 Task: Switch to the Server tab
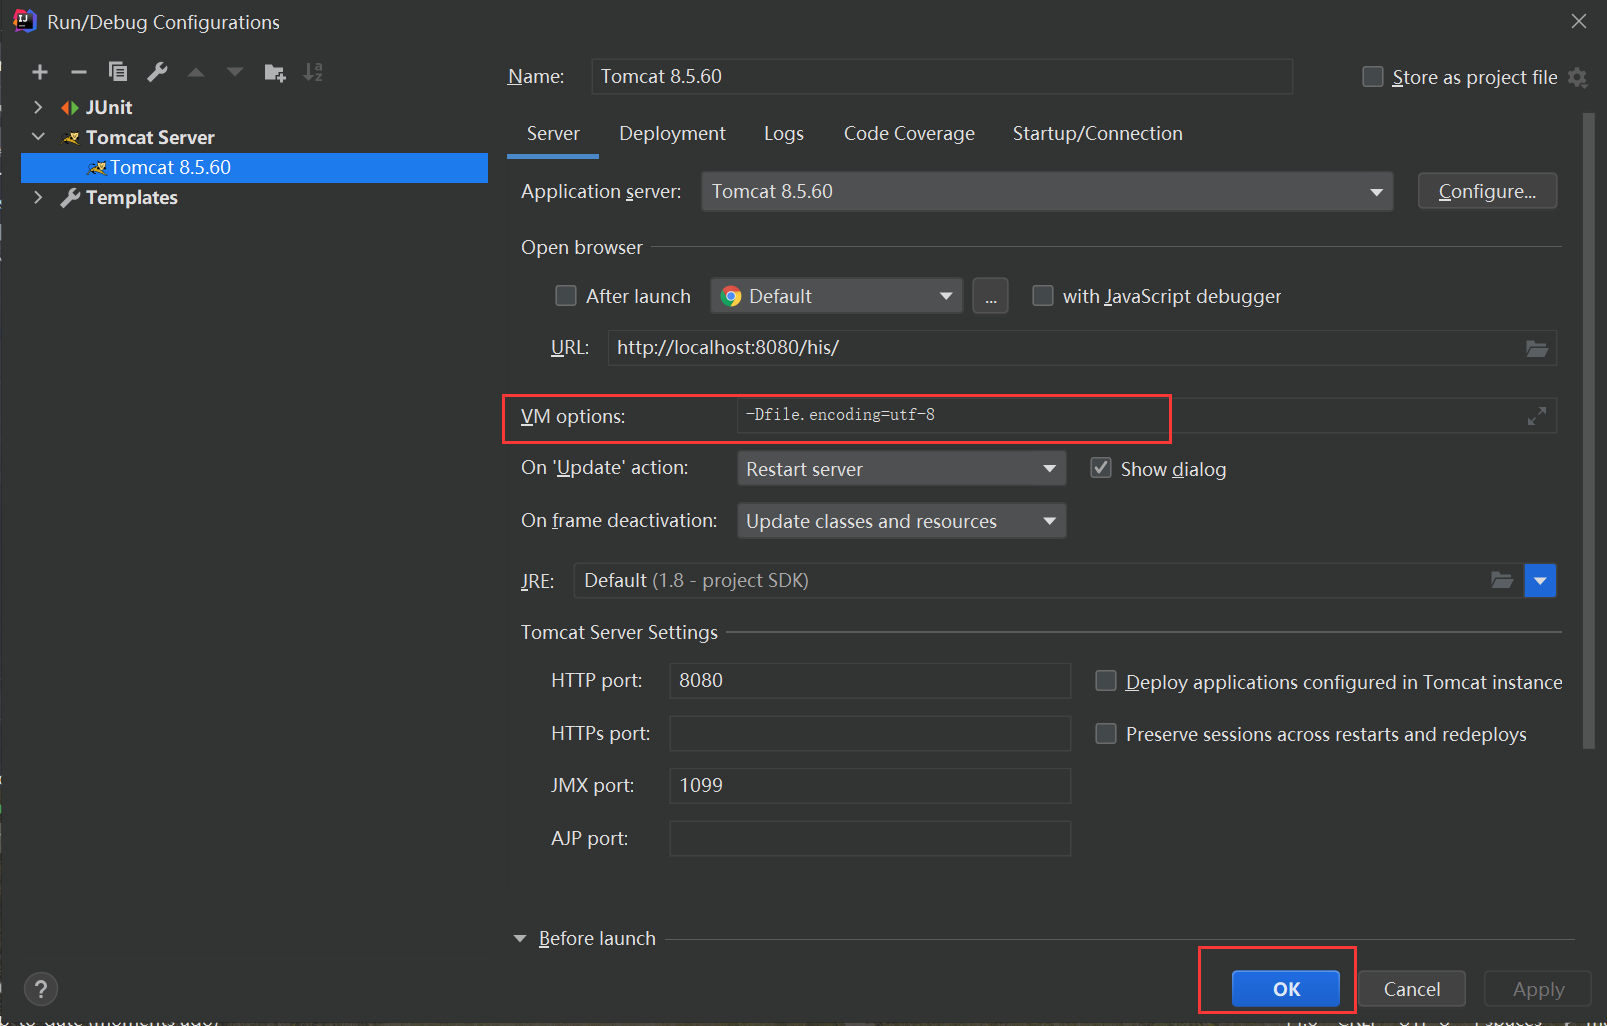pos(553,133)
